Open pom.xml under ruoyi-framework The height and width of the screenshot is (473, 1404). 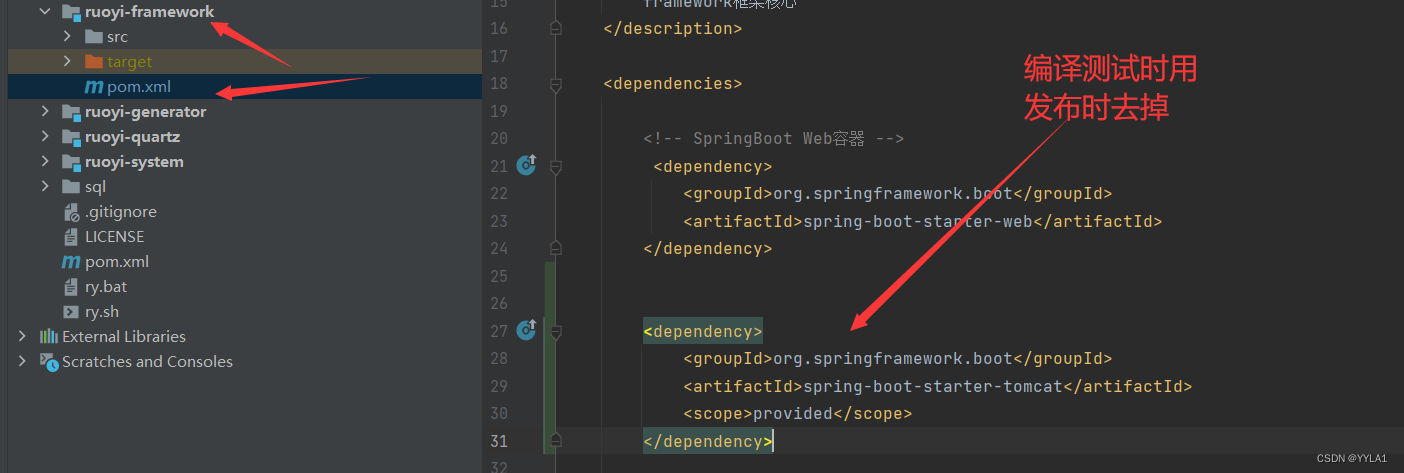139,87
